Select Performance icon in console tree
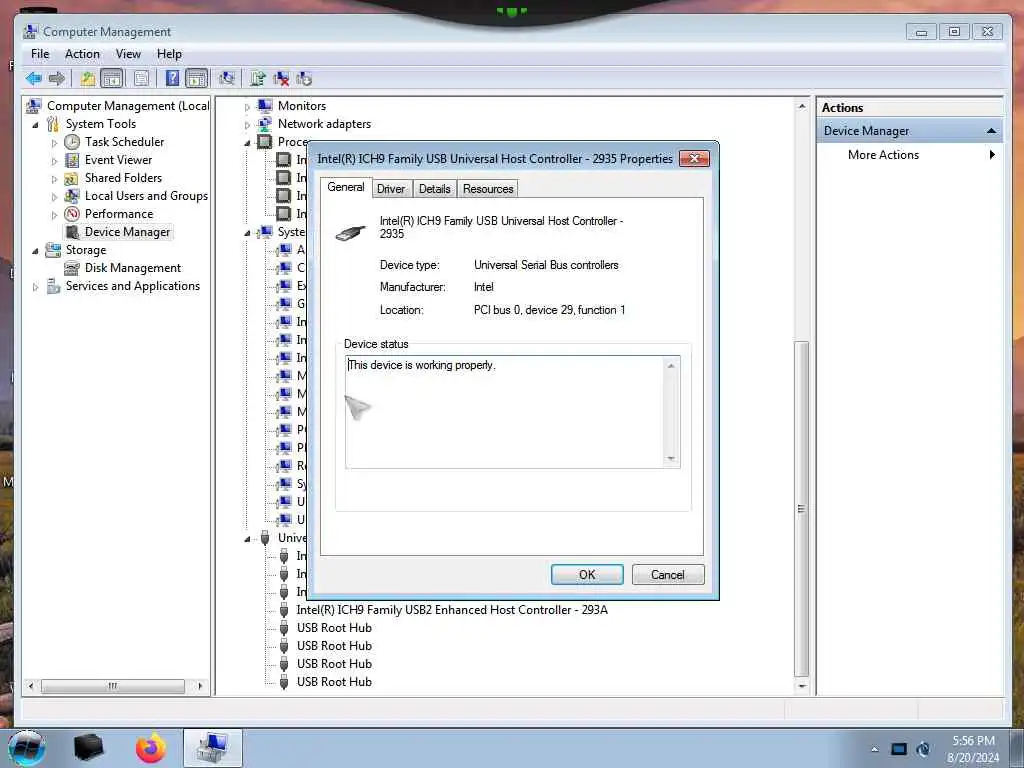This screenshot has width=1024, height=768. 72,214
